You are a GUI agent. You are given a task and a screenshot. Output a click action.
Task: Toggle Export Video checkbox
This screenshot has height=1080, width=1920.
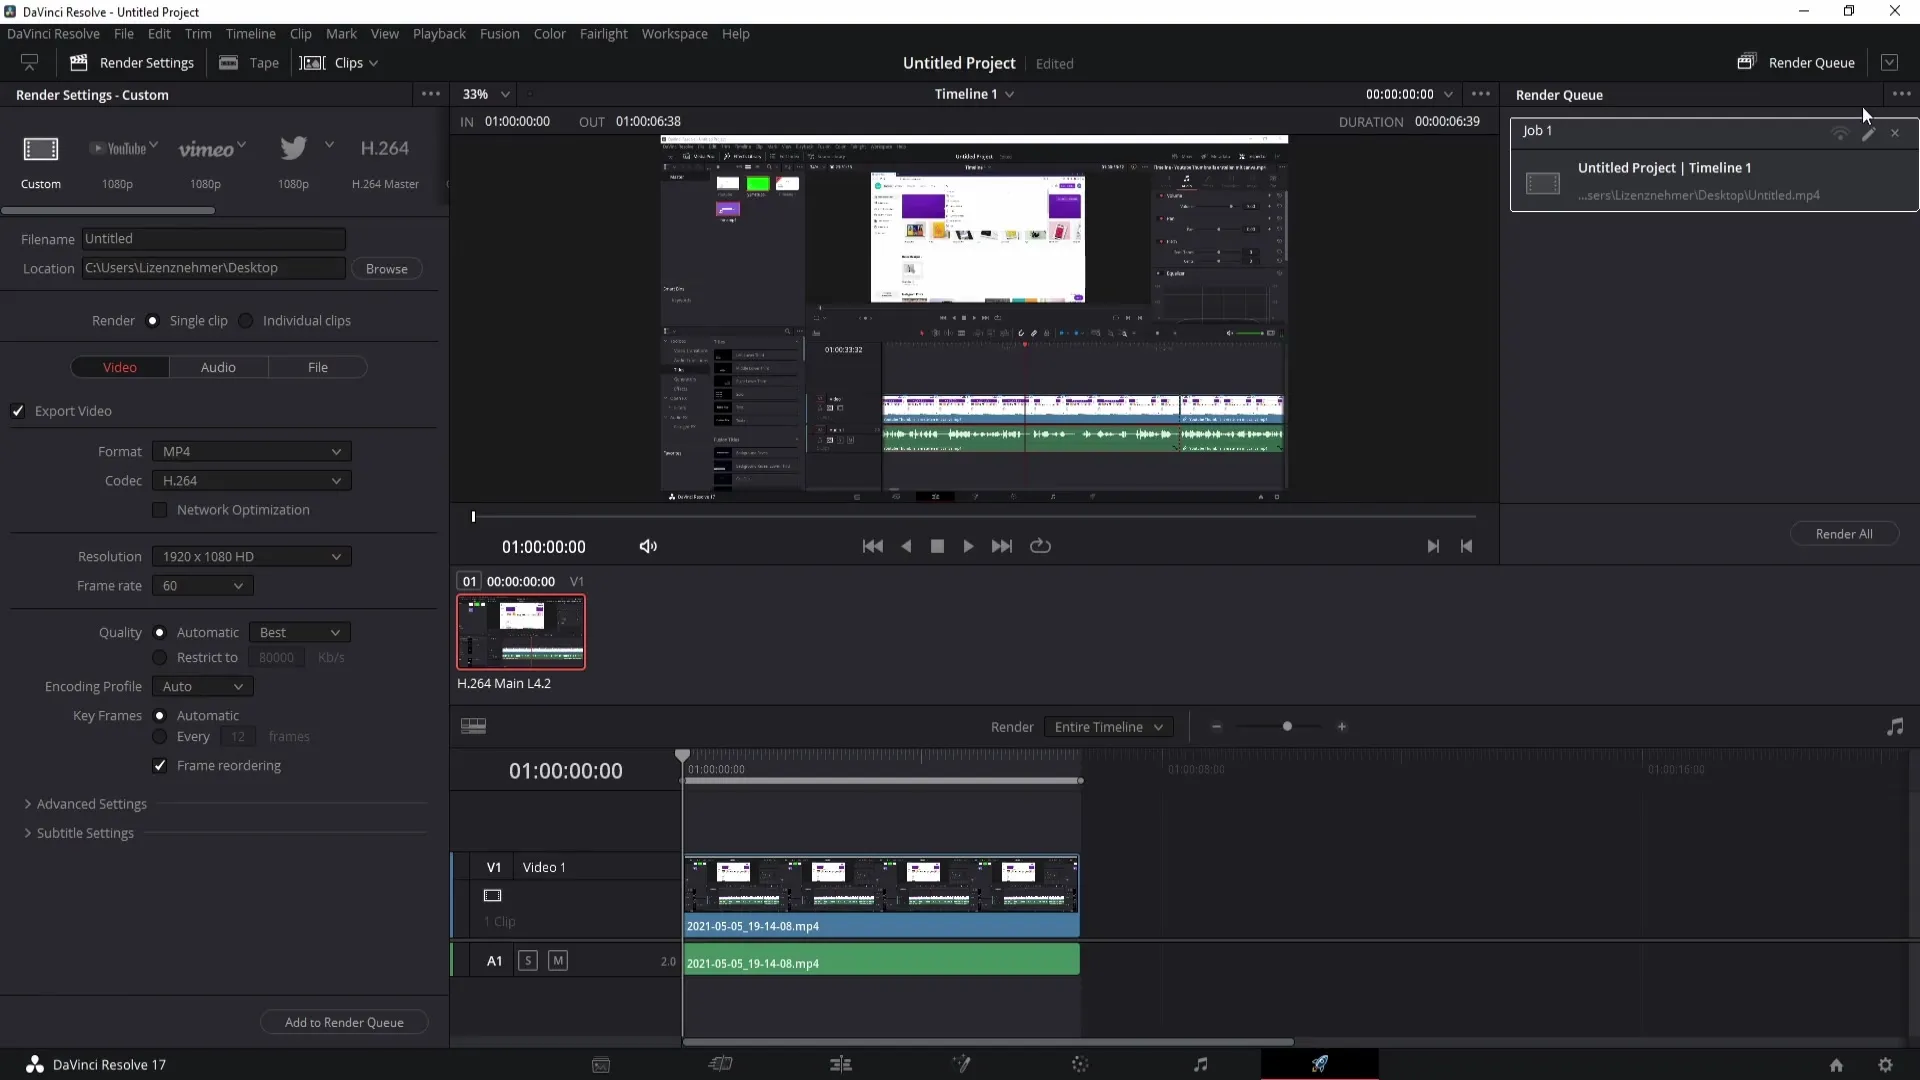18,410
